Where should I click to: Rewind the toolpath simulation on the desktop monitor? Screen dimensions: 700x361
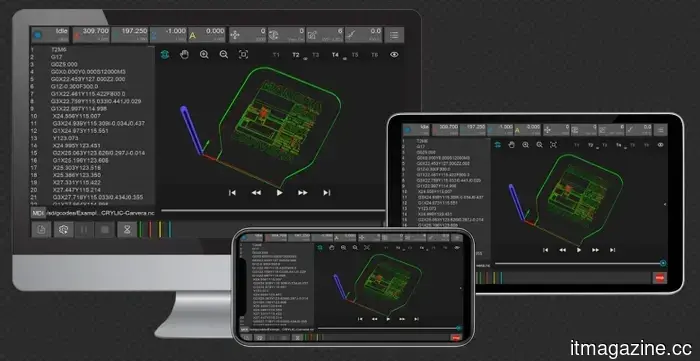(x=256, y=193)
